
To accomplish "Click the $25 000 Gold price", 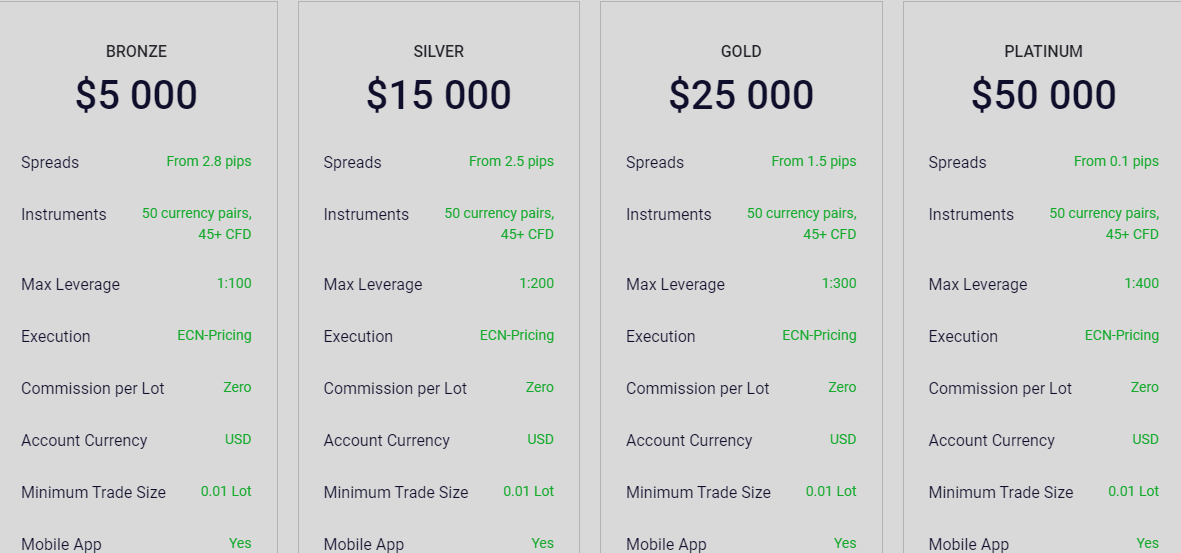I will 741,95.
